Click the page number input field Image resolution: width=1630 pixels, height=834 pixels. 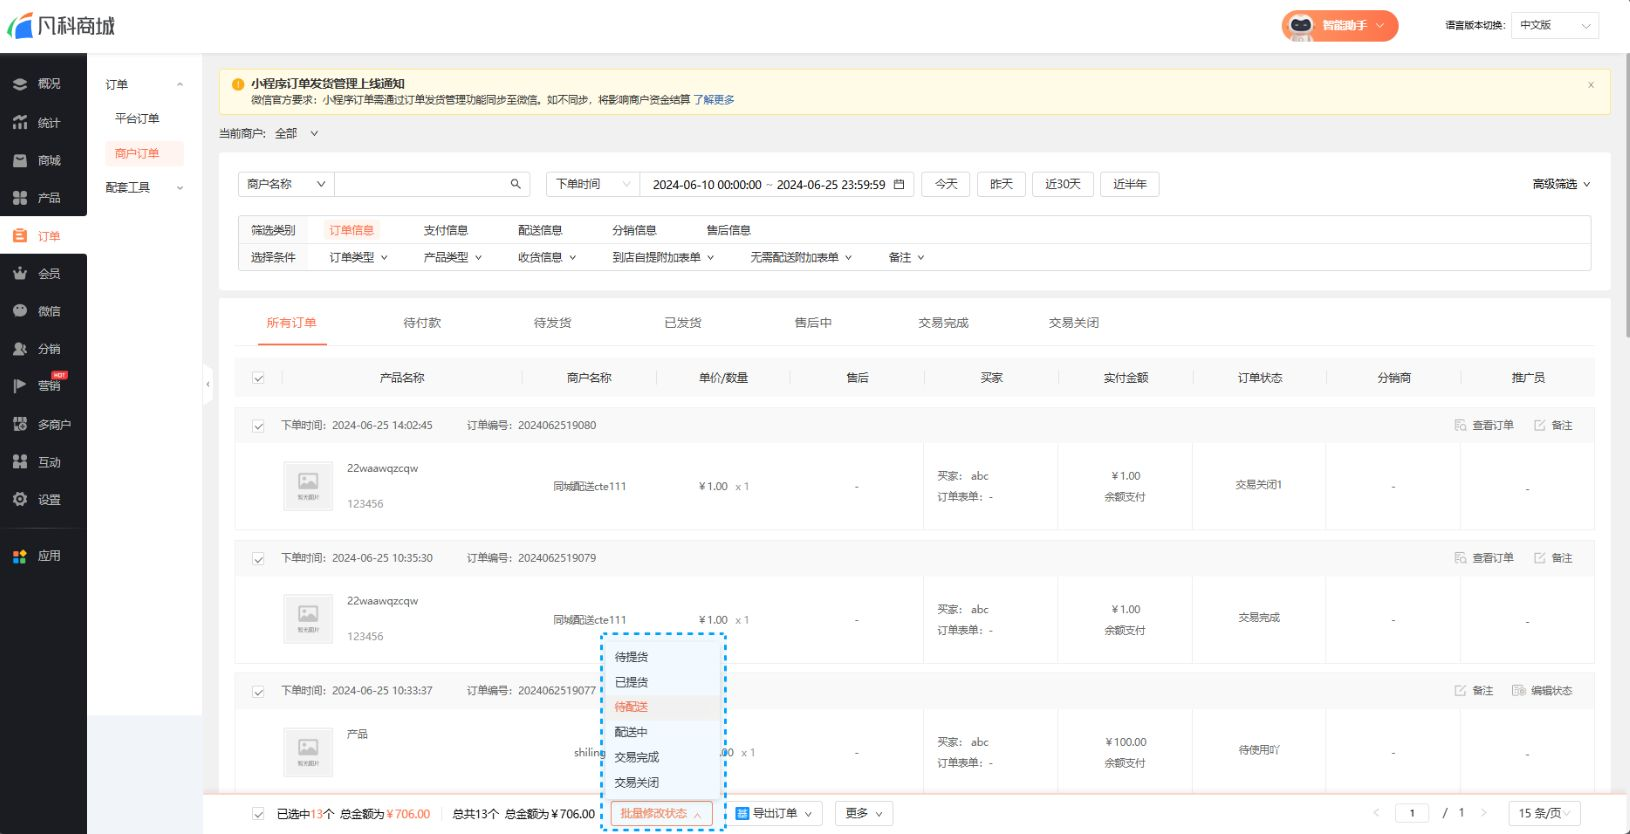(1412, 813)
